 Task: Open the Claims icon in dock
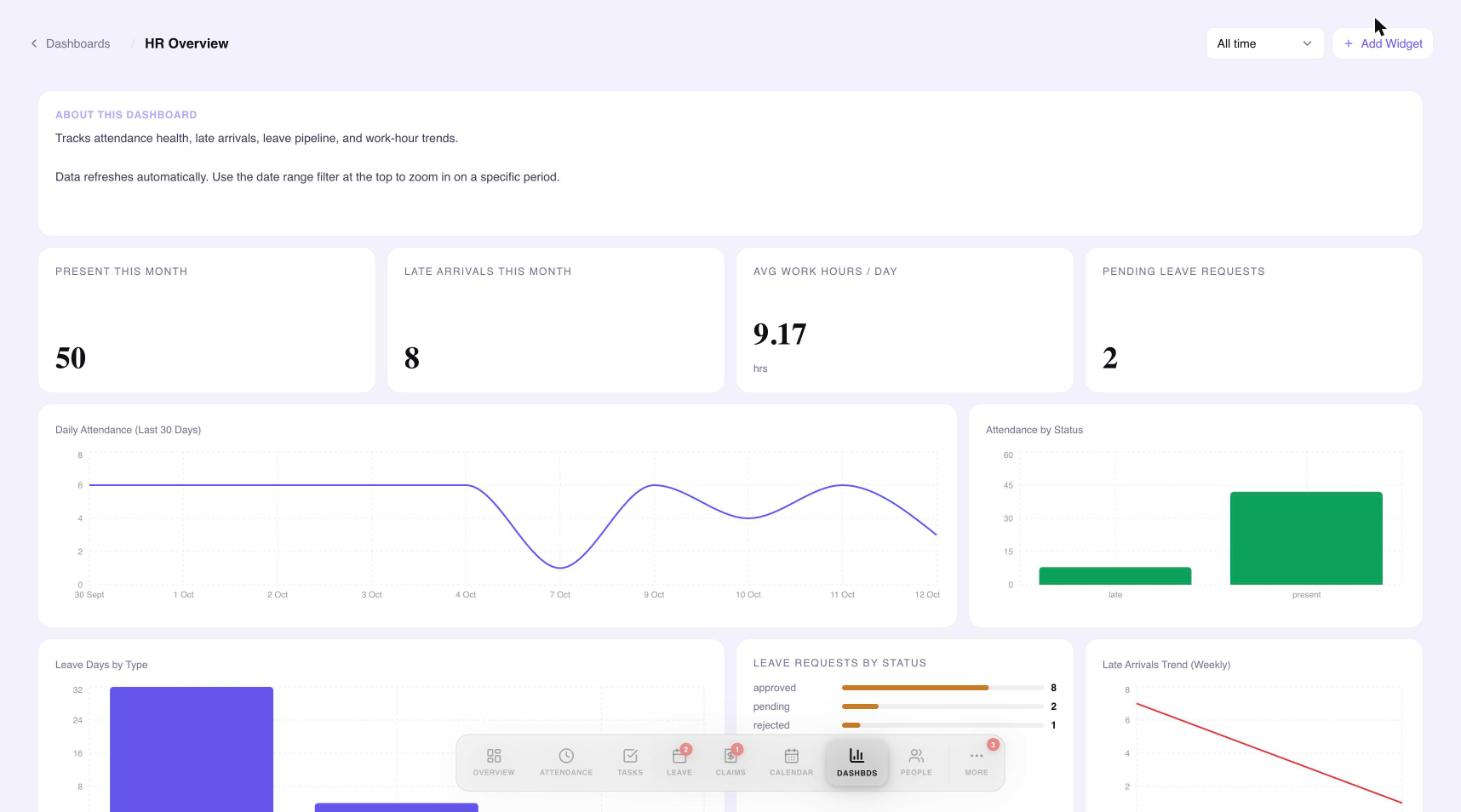[730, 762]
